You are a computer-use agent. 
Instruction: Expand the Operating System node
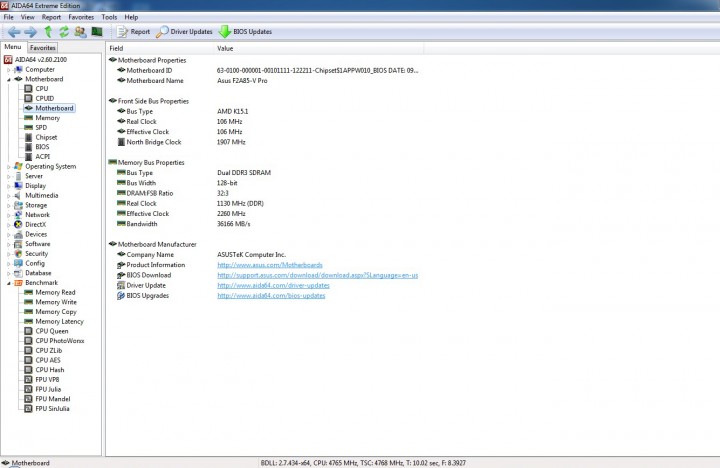8,167
